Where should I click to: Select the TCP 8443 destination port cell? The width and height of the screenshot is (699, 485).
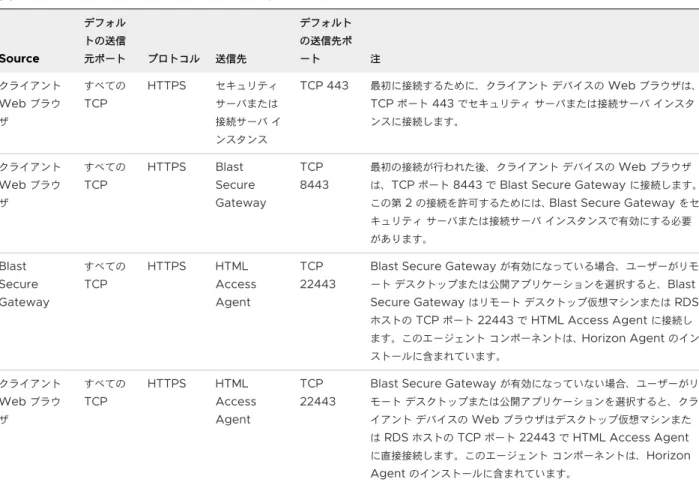click(x=314, y=176)
